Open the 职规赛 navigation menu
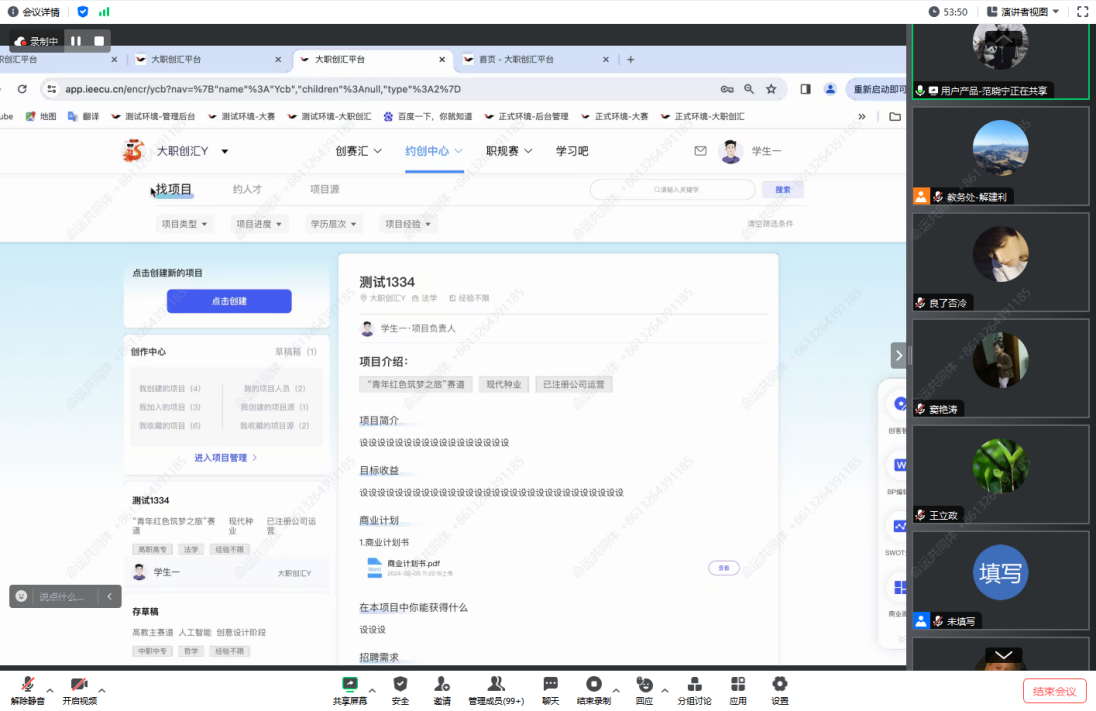 click(x=509, y=151)
